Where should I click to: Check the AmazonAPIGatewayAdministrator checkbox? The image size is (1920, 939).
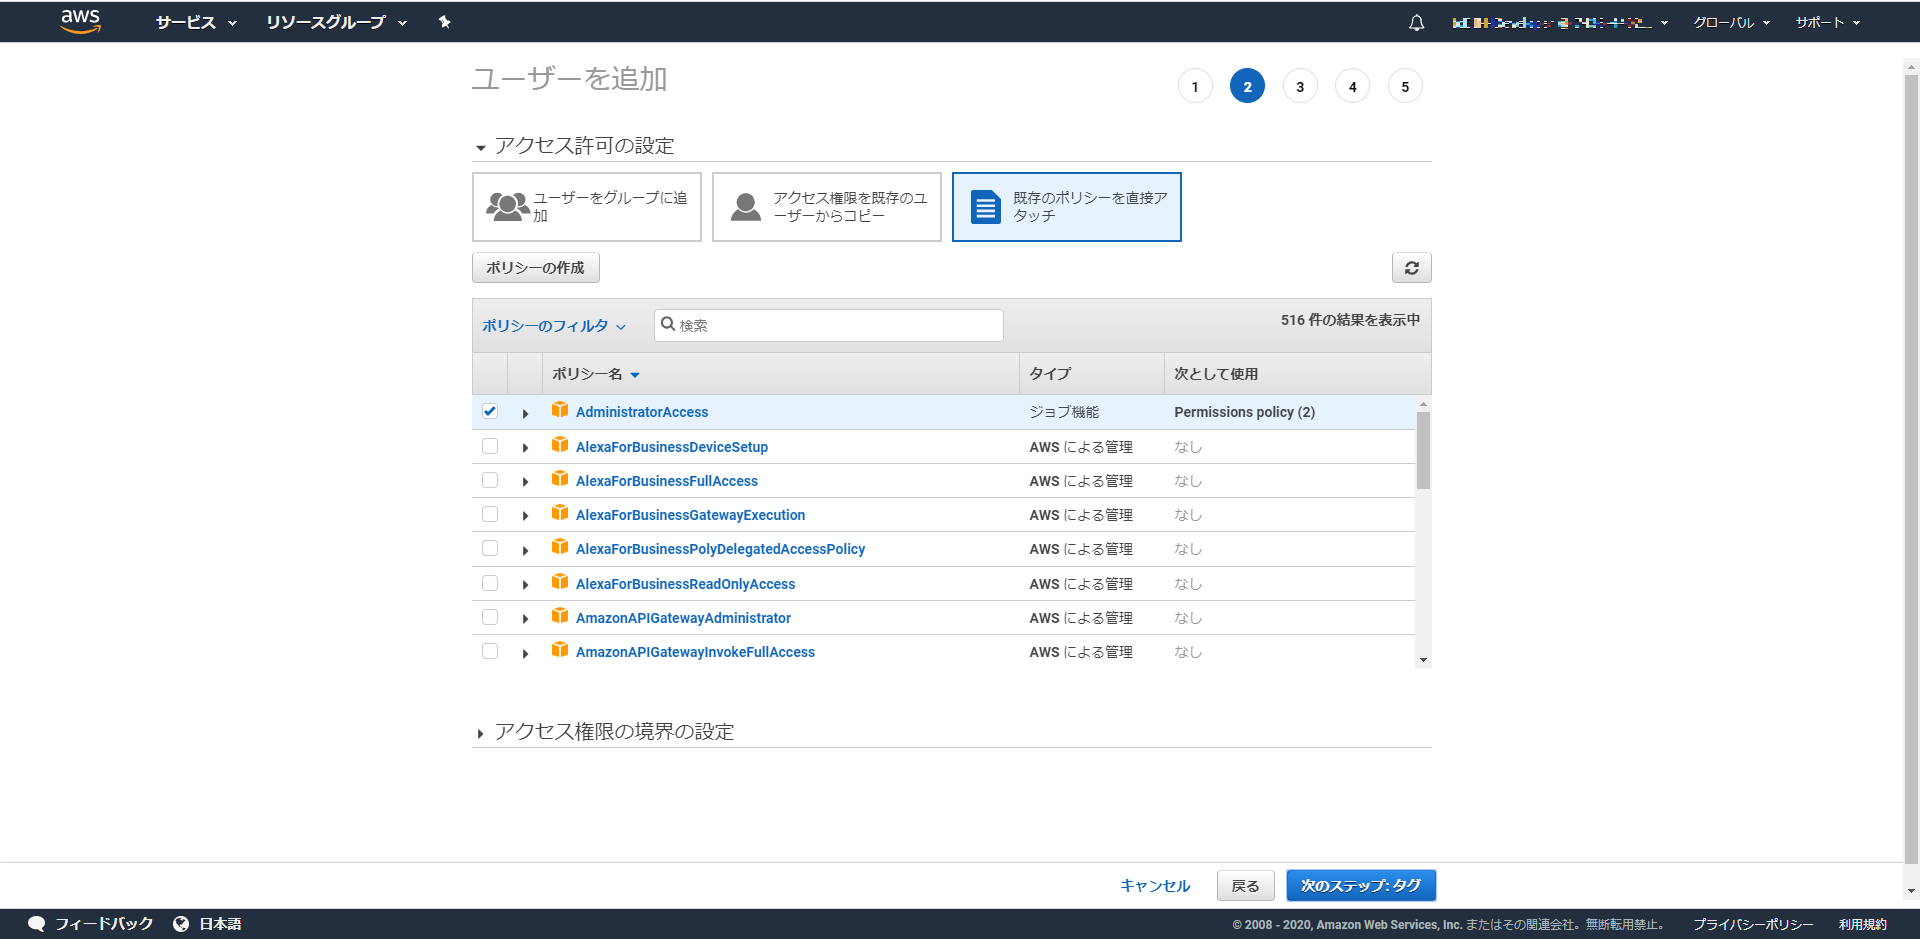[490, 617]
